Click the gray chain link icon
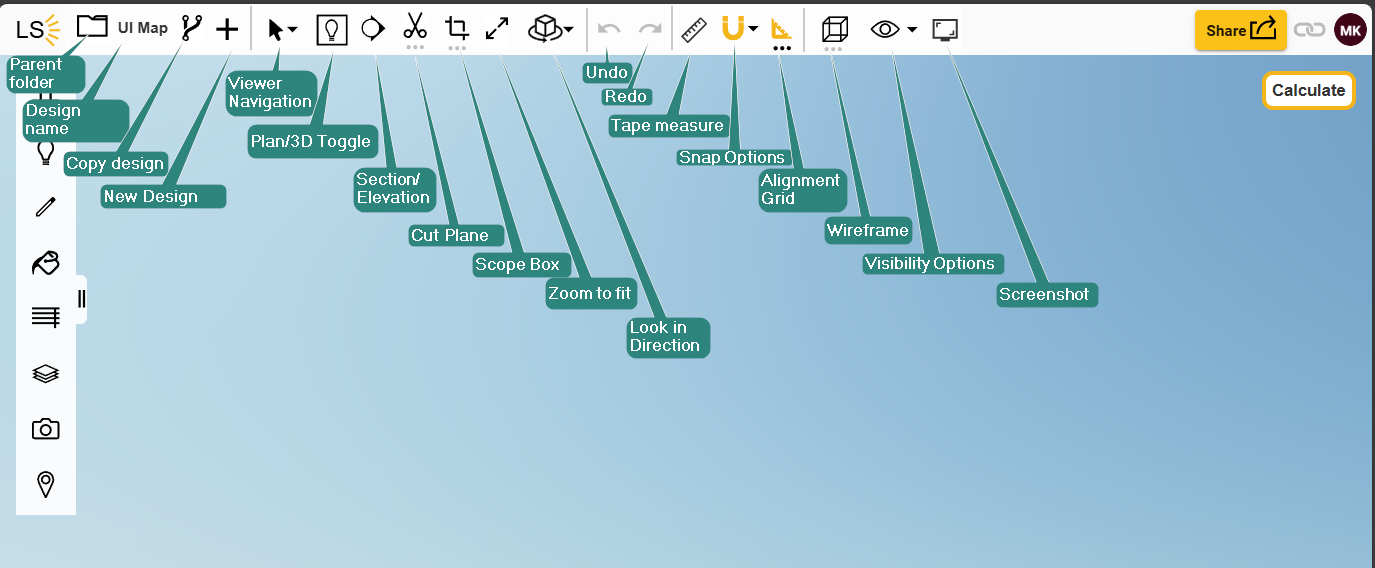 (x=1309, y=30)
